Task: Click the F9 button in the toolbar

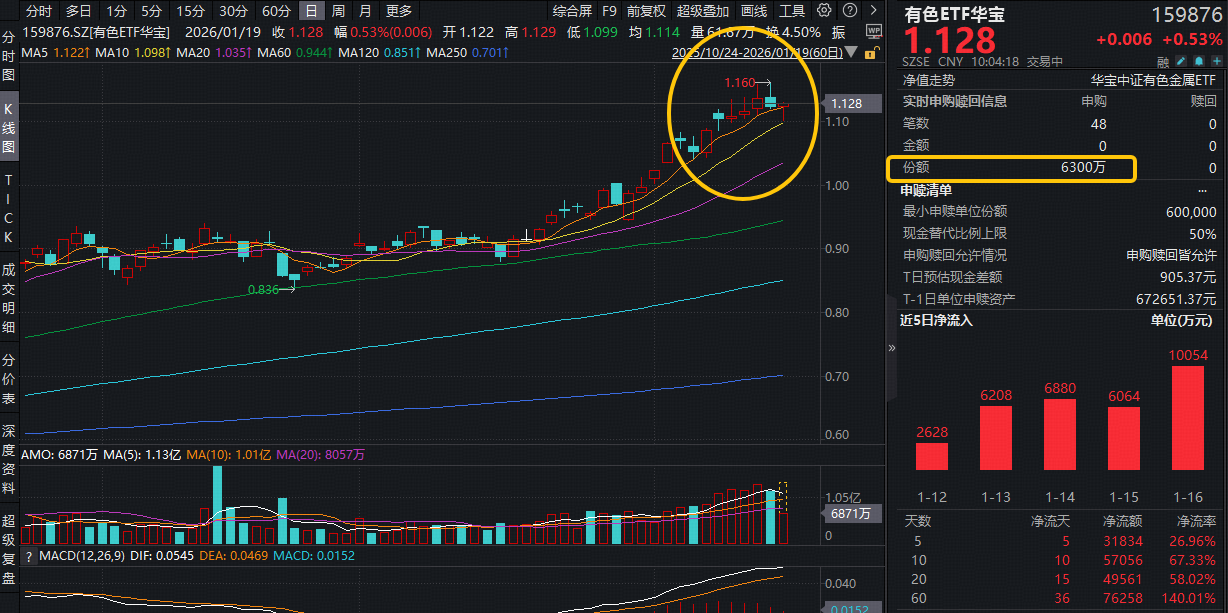Action: coord(610,10)
